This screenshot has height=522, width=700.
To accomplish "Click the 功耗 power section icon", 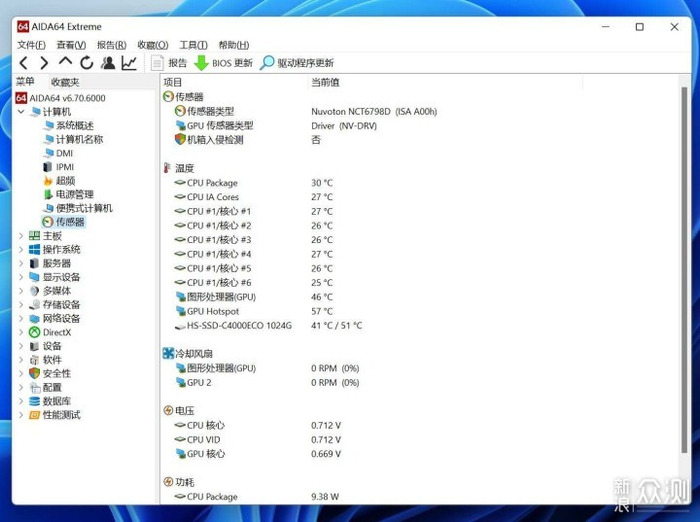I will pyautogui.click(x=168, y=482).
